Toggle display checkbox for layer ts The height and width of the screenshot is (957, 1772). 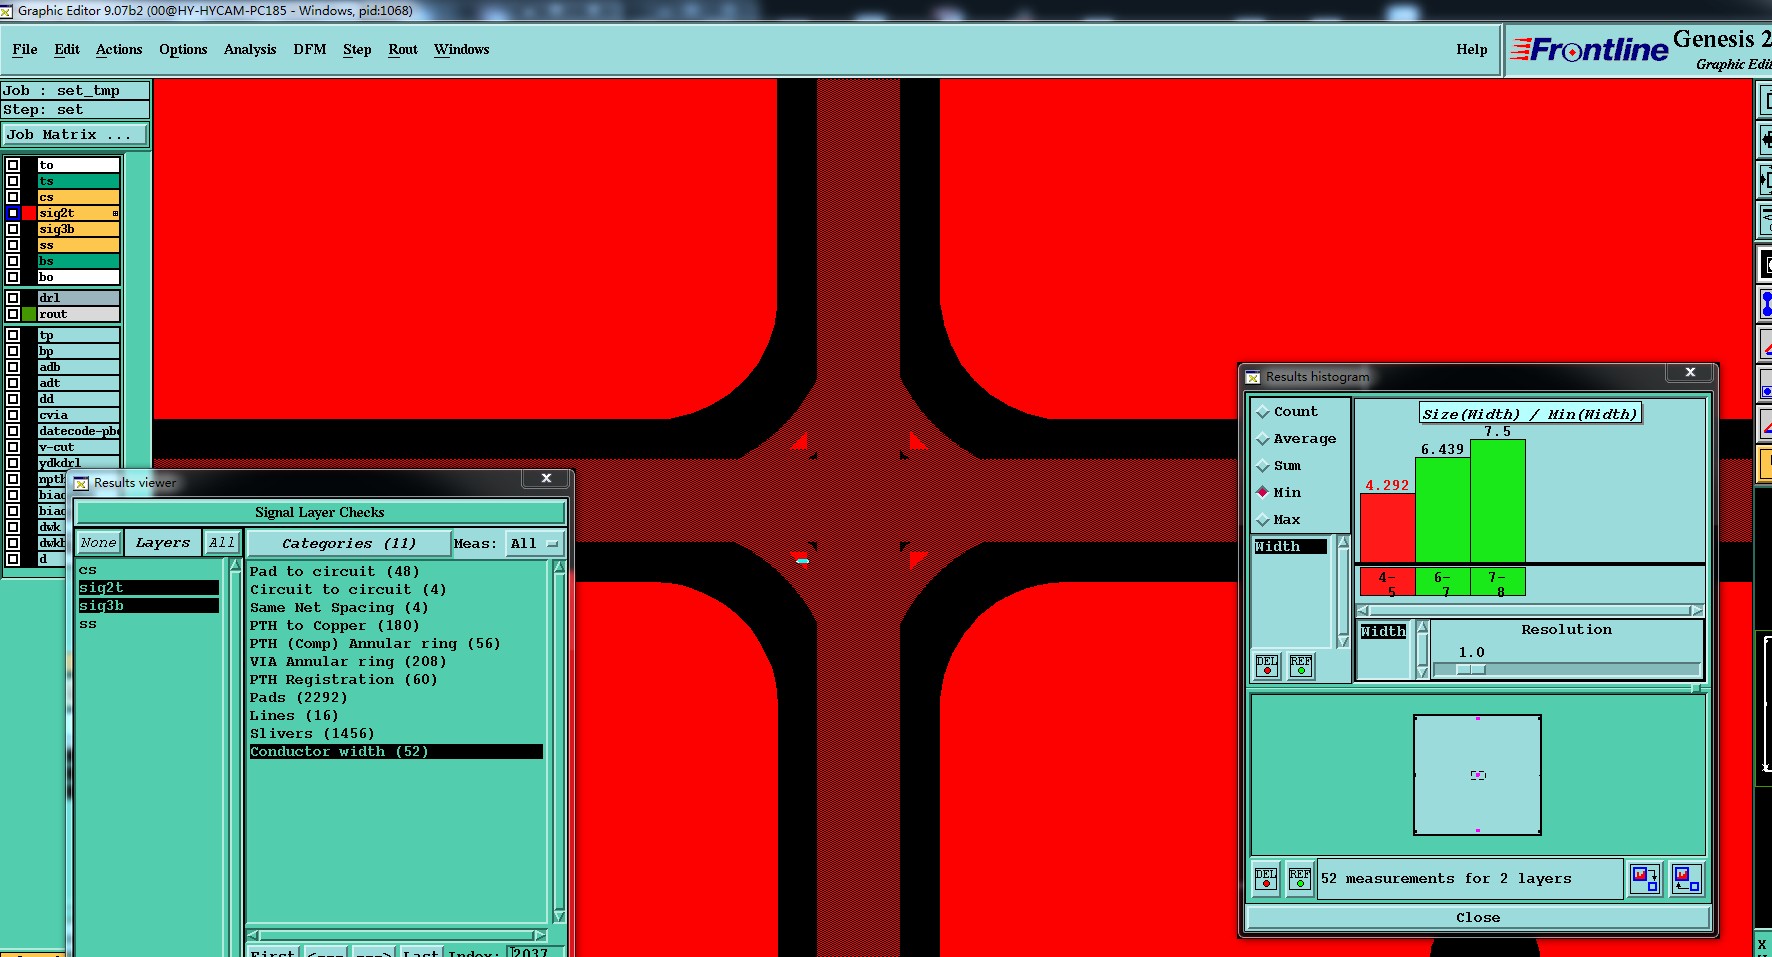tap(13, 181)
